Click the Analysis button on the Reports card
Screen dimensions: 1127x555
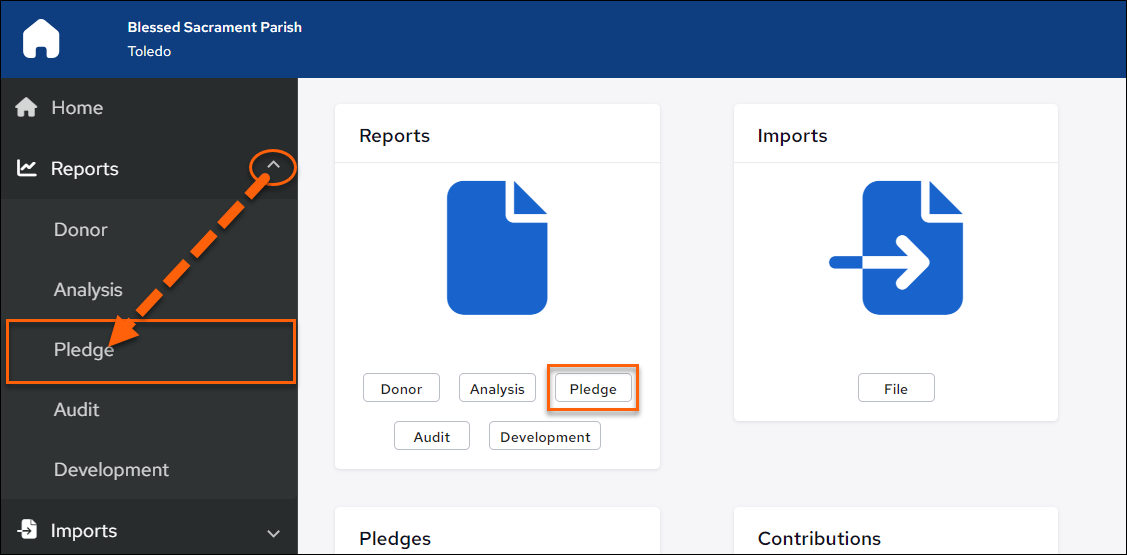click(497, 388)
